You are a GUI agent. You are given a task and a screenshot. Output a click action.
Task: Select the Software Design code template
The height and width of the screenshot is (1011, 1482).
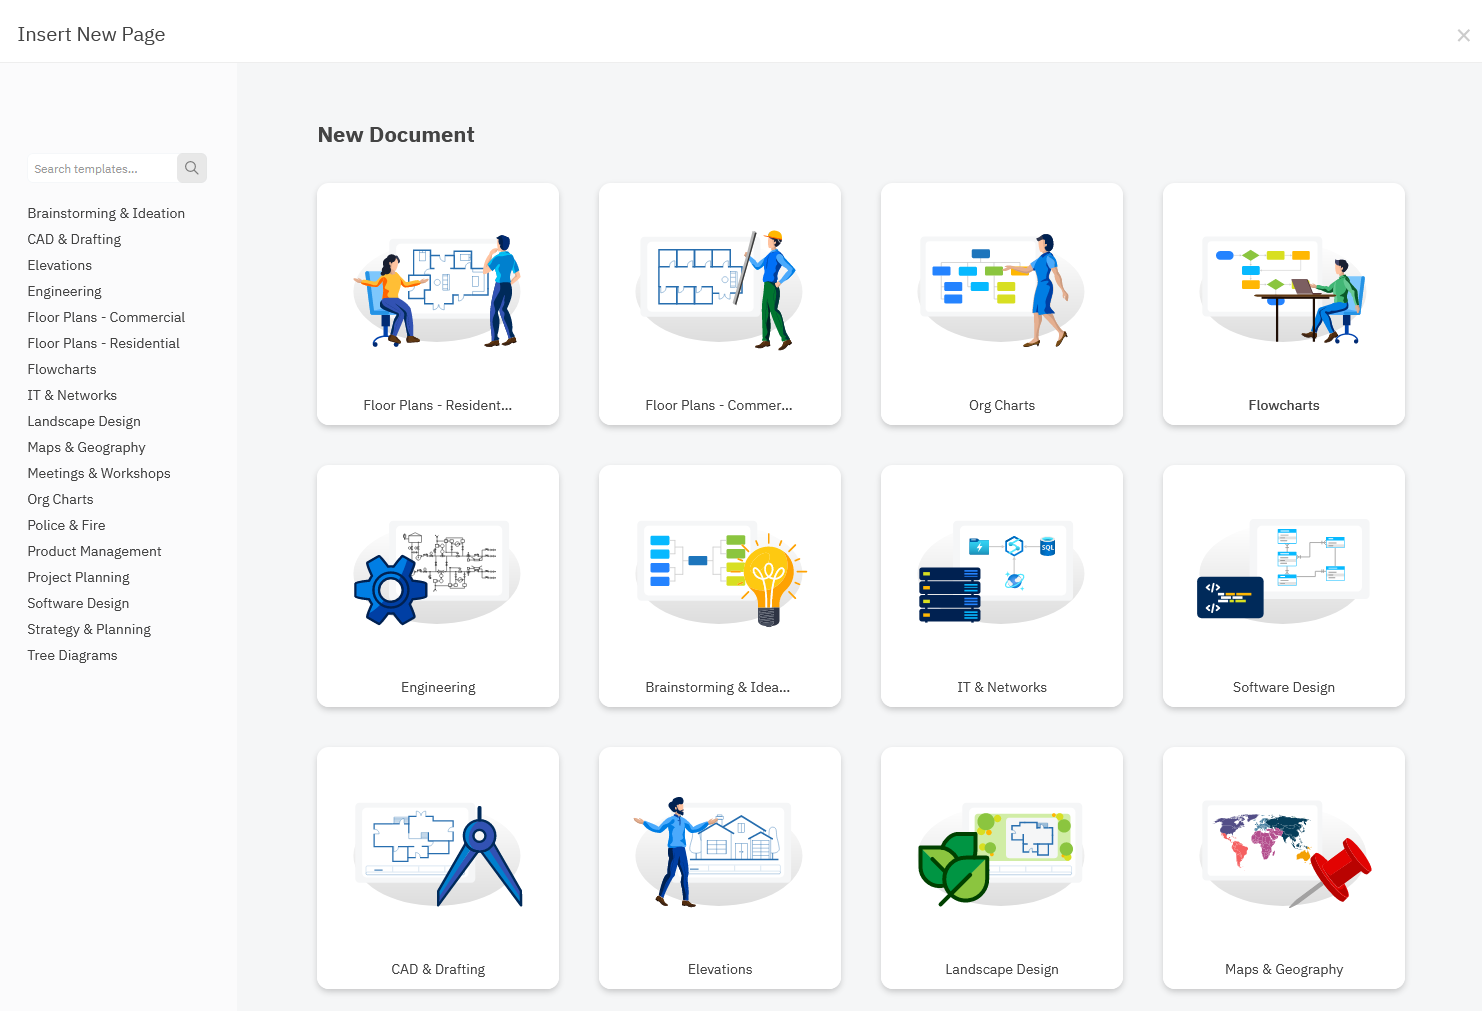click(x=1284, y=586)
